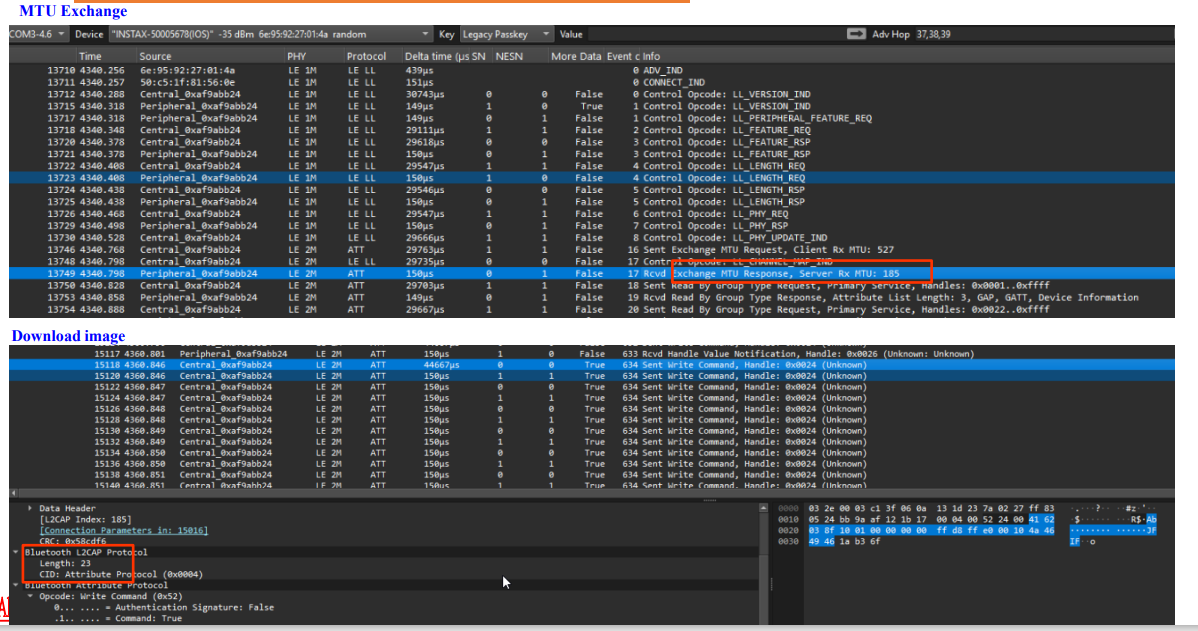Click the packet list horizontal scrollbar left arrow

13,493
